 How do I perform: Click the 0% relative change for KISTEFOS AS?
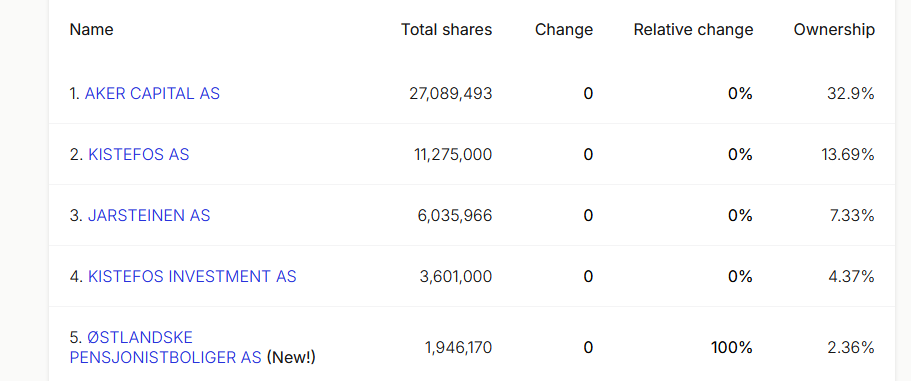[740, 154]
